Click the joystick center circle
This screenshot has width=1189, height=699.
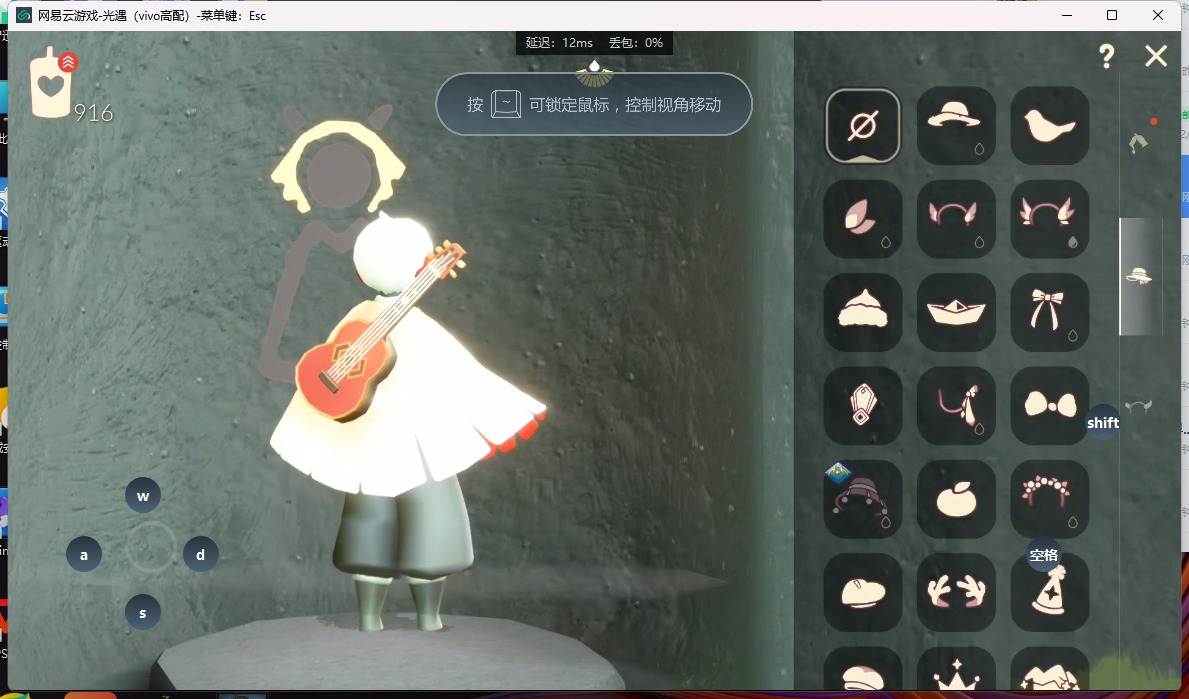click(150, 547)
